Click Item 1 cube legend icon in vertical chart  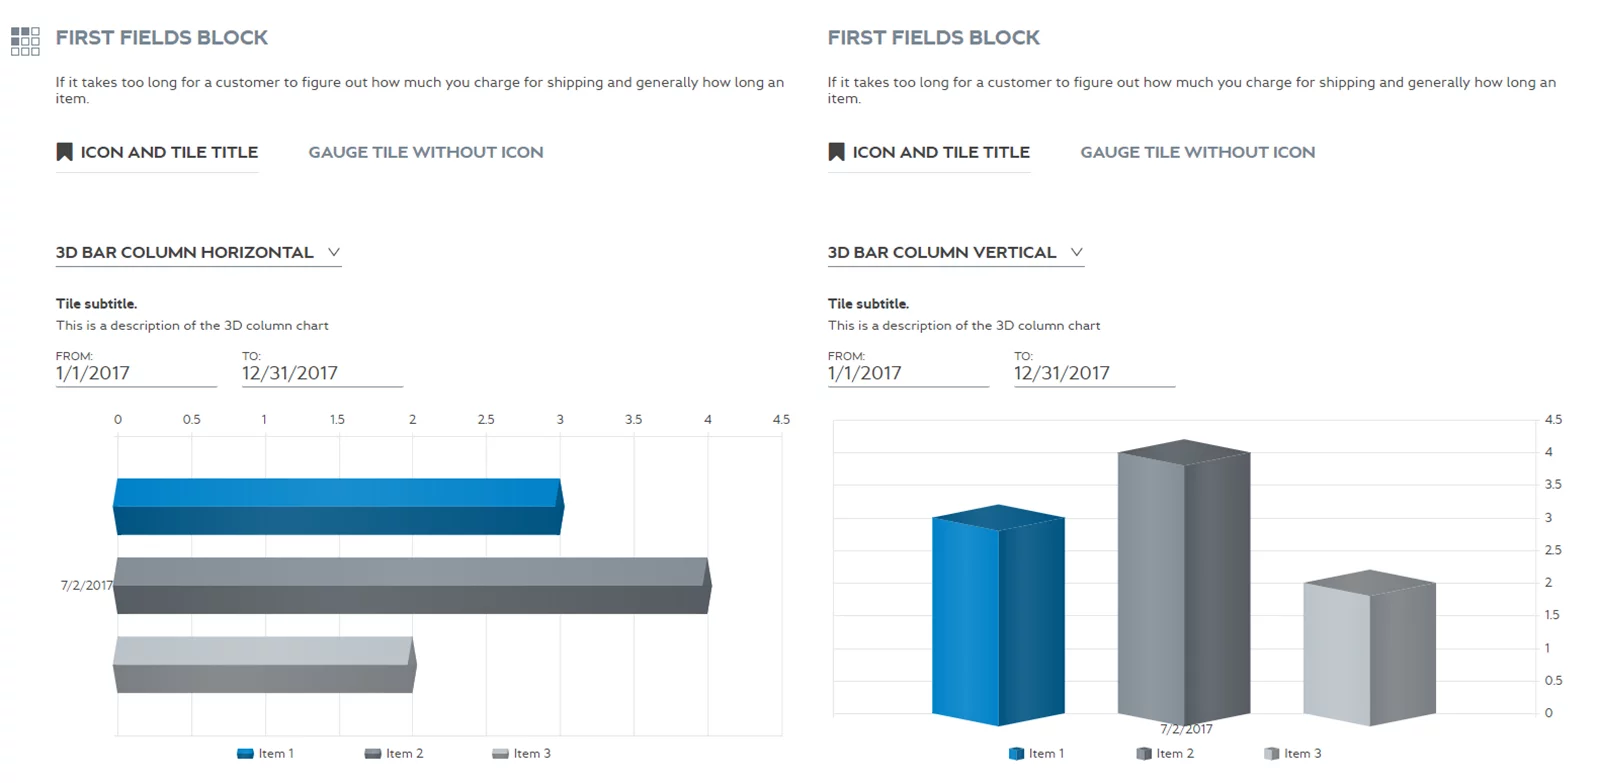coord(1017,754)
